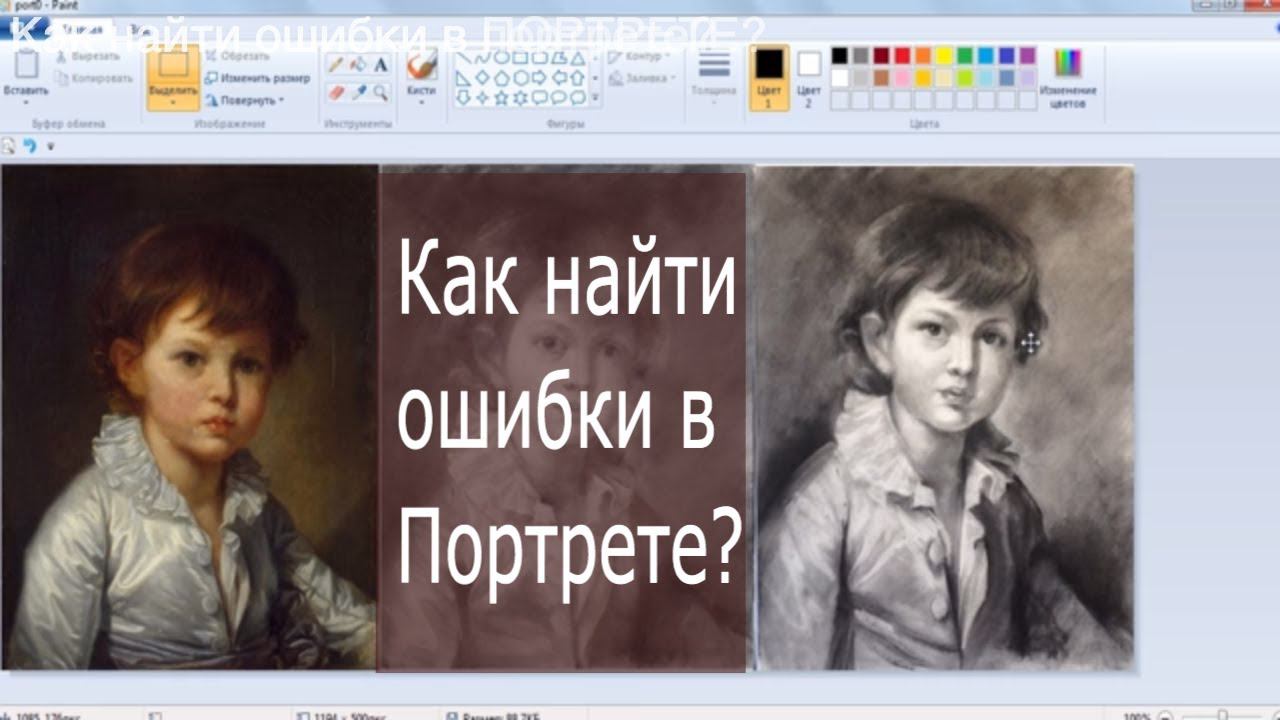This screenshot has height=720, width=1280.
Task: Open the Заливка (Fill) dropdown
Action: pyautogui.click(x=640, y=77)
